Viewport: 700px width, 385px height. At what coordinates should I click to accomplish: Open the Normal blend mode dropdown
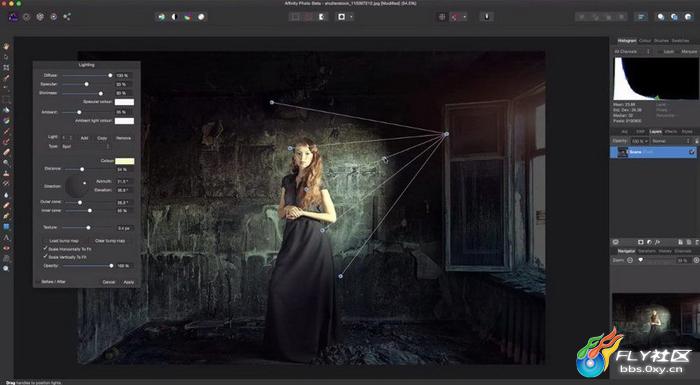(671, 141)
